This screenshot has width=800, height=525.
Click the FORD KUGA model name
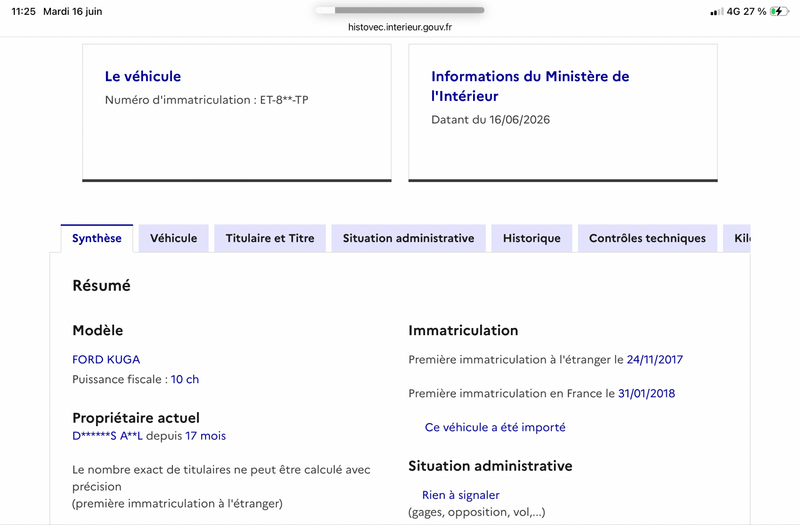click(106, 360)
